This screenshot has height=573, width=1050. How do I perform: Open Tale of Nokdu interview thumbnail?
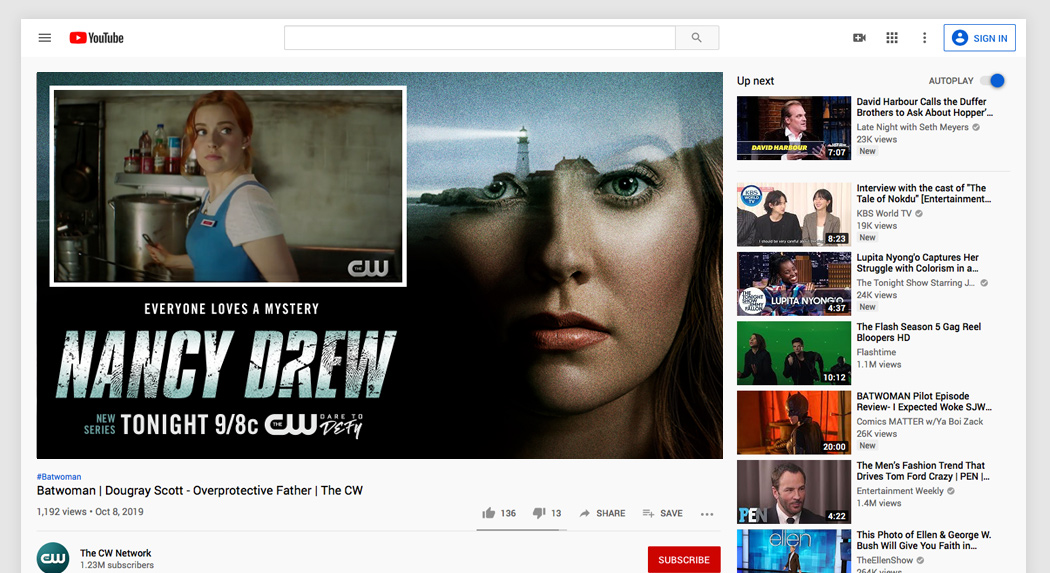point(794,214)
